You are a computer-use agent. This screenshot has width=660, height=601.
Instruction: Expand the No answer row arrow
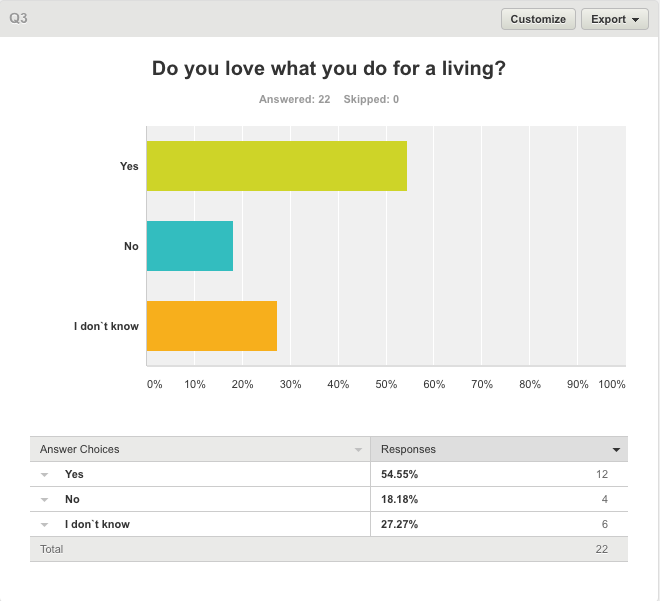(45, 499)
